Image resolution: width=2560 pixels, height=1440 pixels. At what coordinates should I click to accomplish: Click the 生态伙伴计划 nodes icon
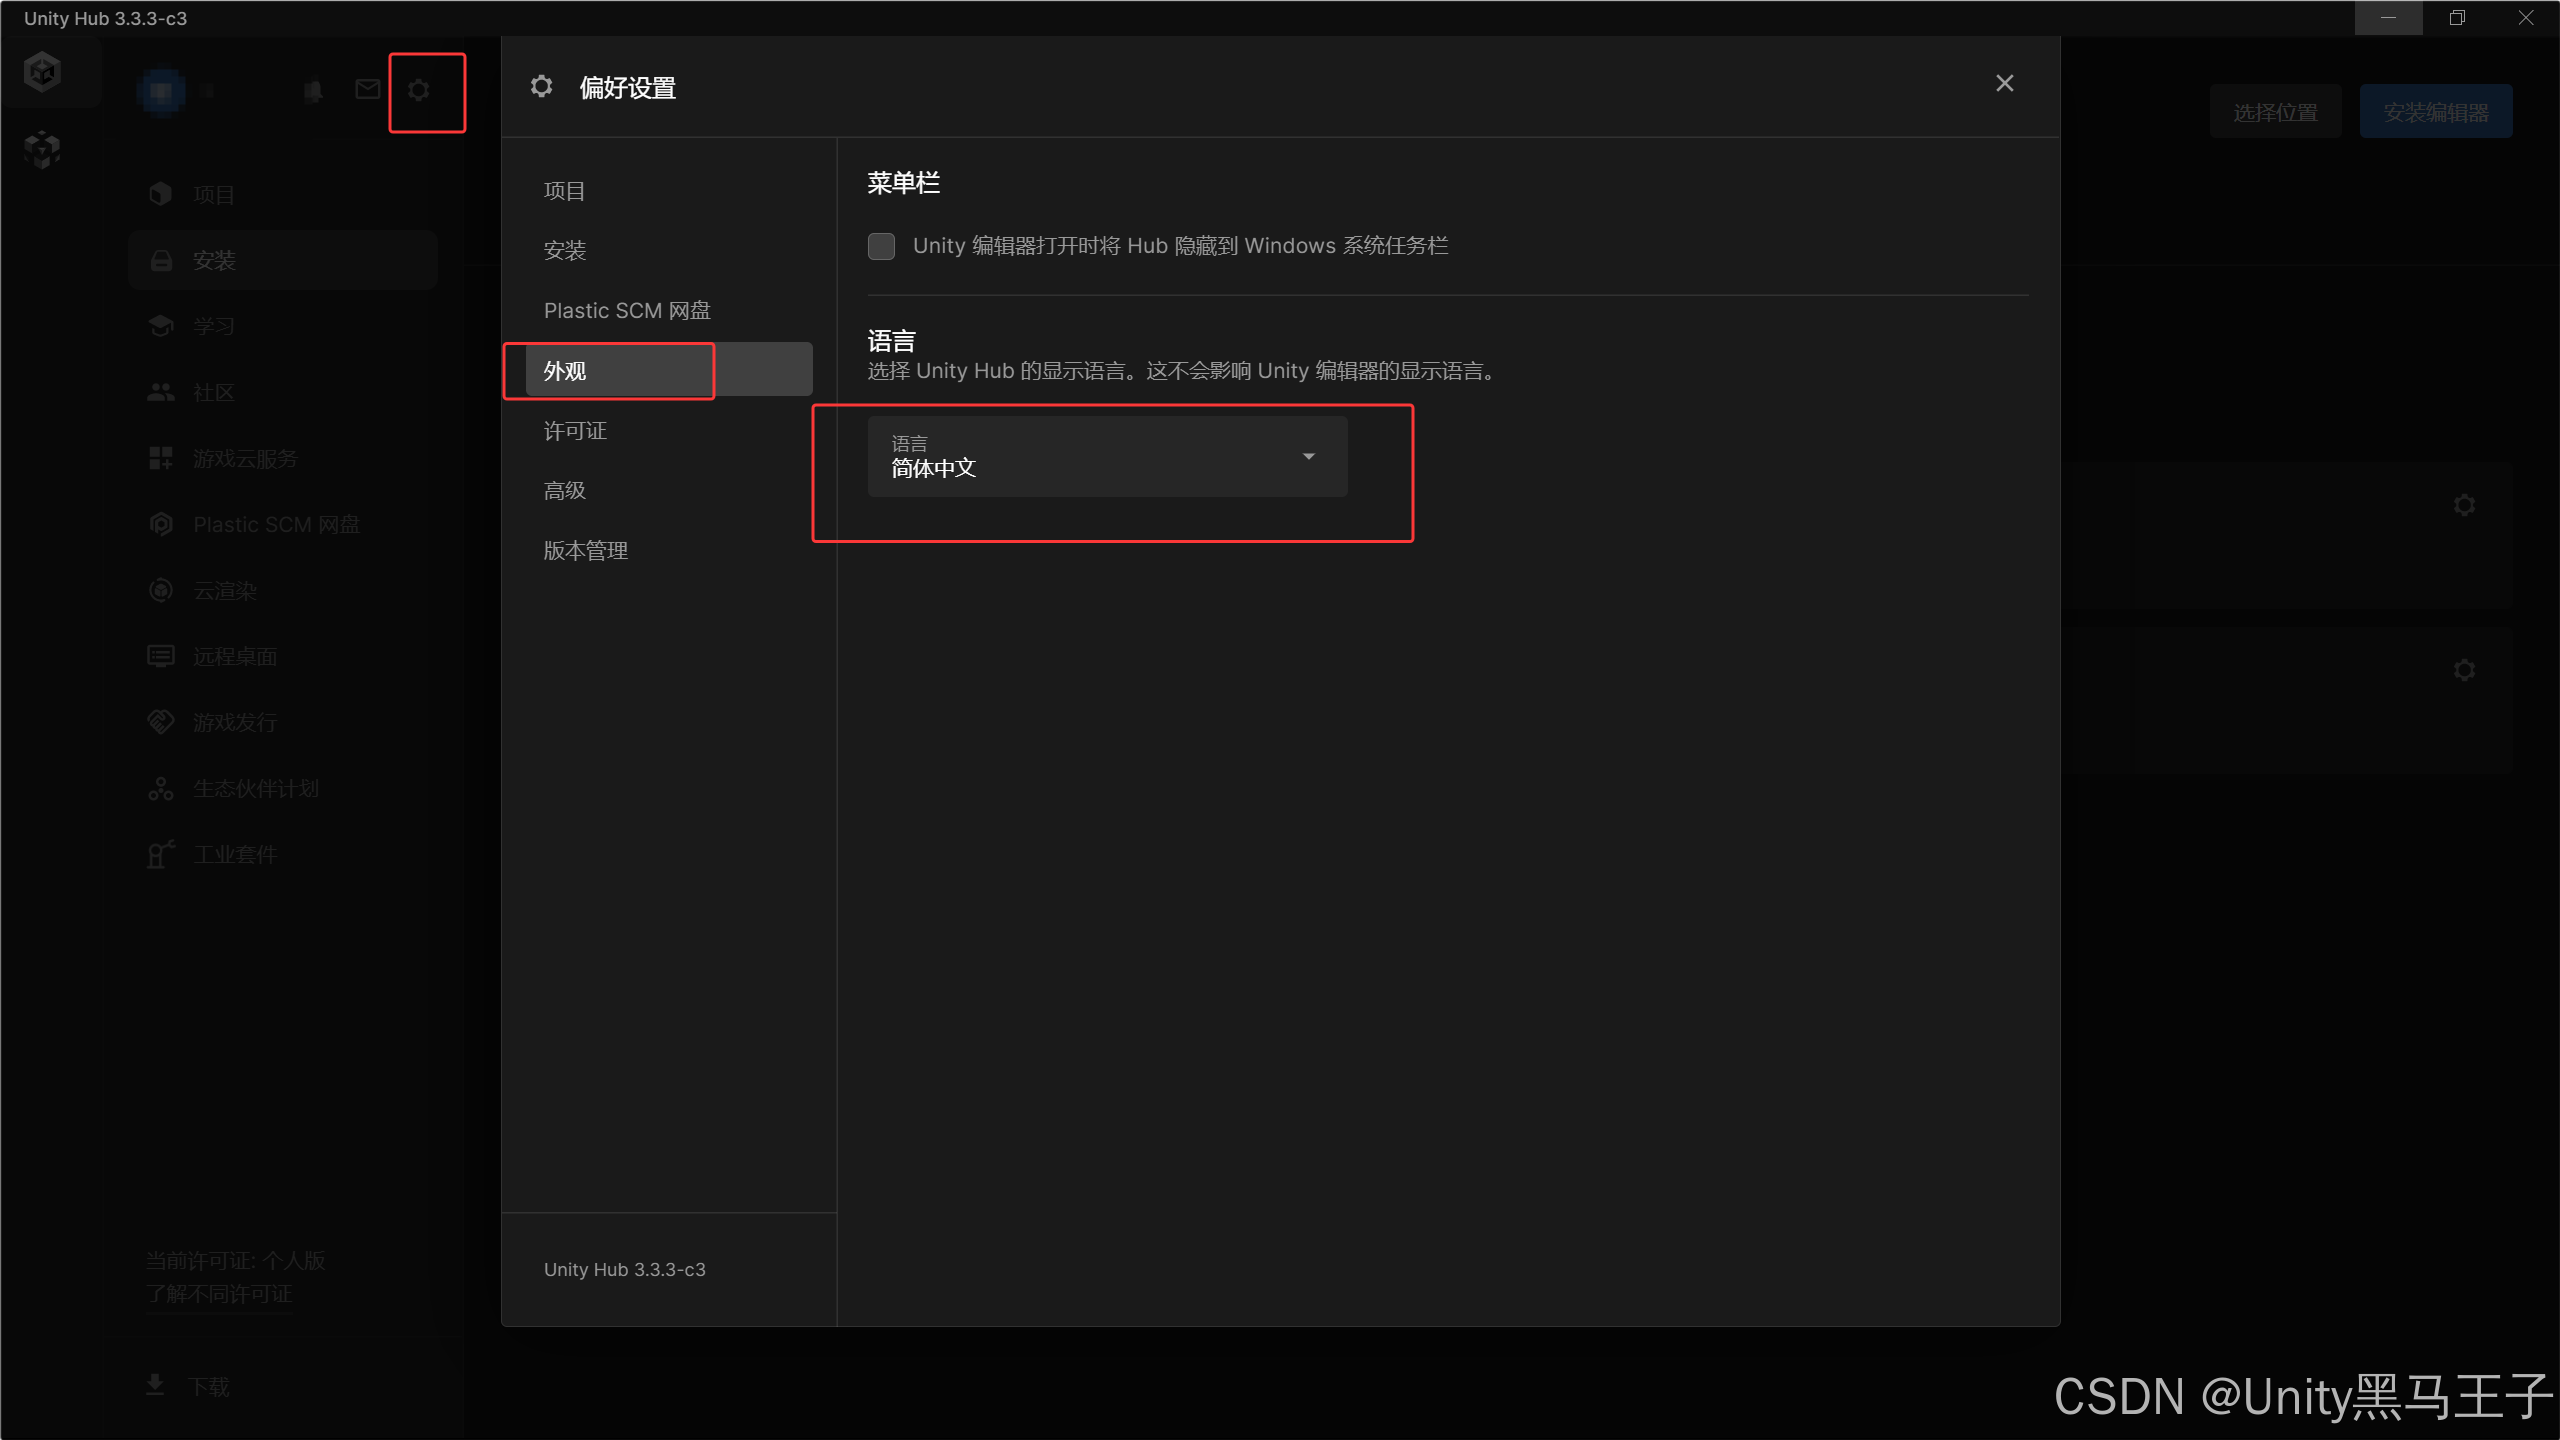[x=160, y=788]
